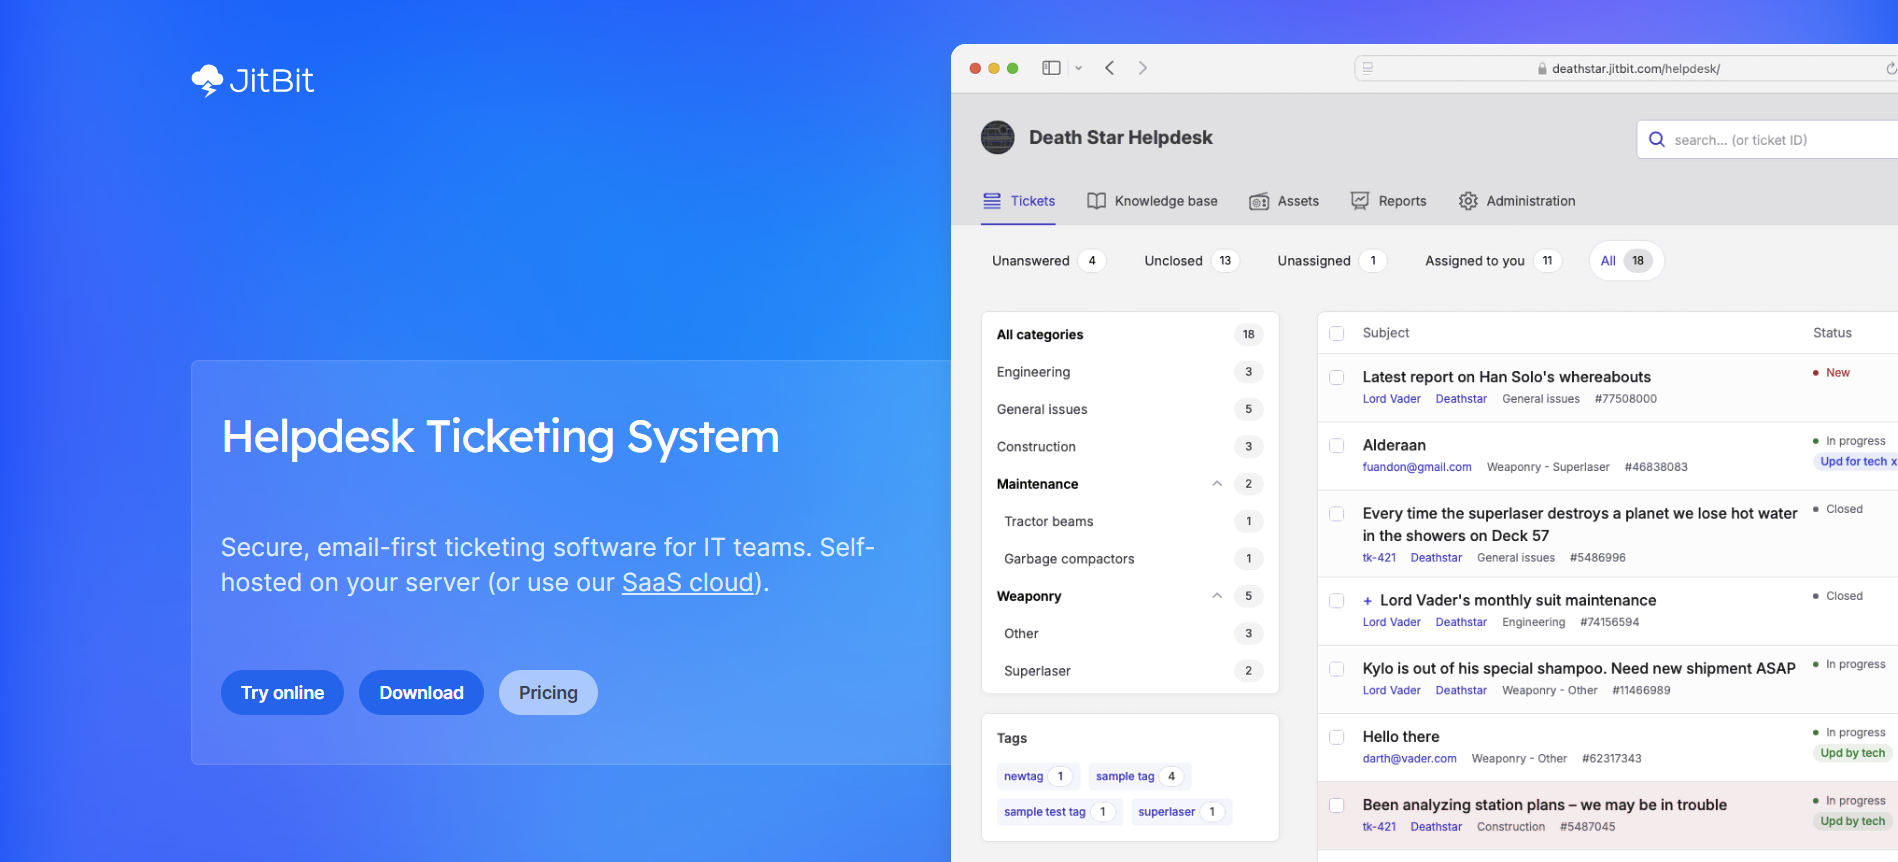The width and height of the screenshot is (1898, 862).
Task: Open the Assets tab
Action: click(x=1284, y=201)
